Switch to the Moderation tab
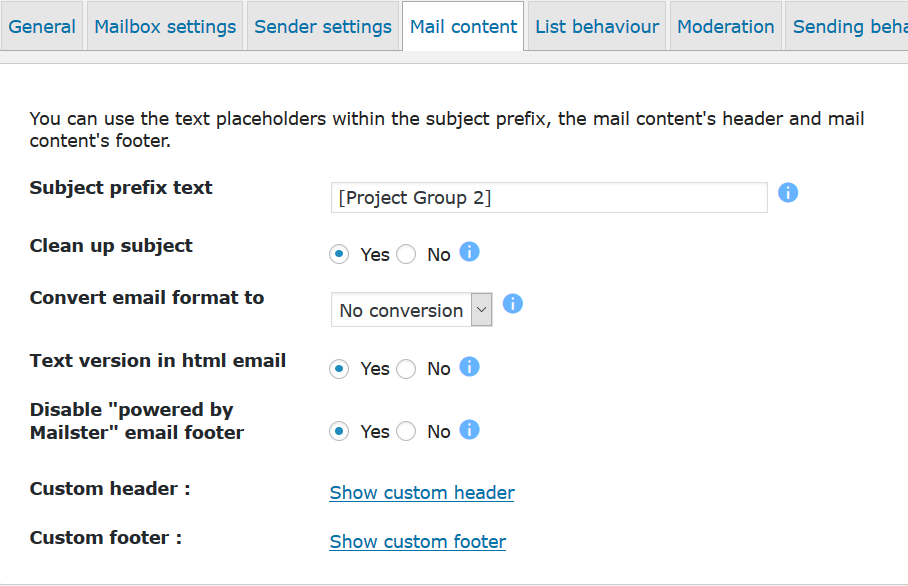 click(x=725, y=27)
